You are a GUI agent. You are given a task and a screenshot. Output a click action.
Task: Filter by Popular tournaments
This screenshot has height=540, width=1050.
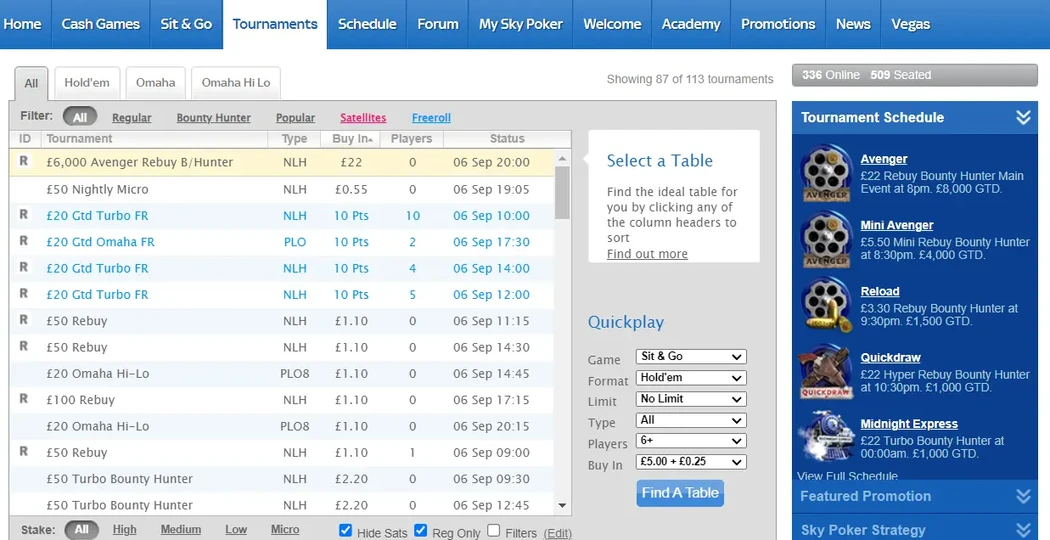pos(295,118)
